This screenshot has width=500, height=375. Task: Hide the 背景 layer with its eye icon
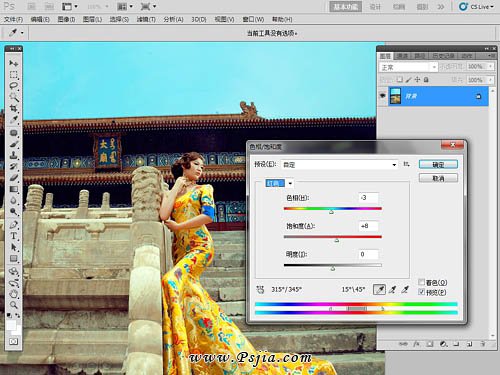(382, 96)
